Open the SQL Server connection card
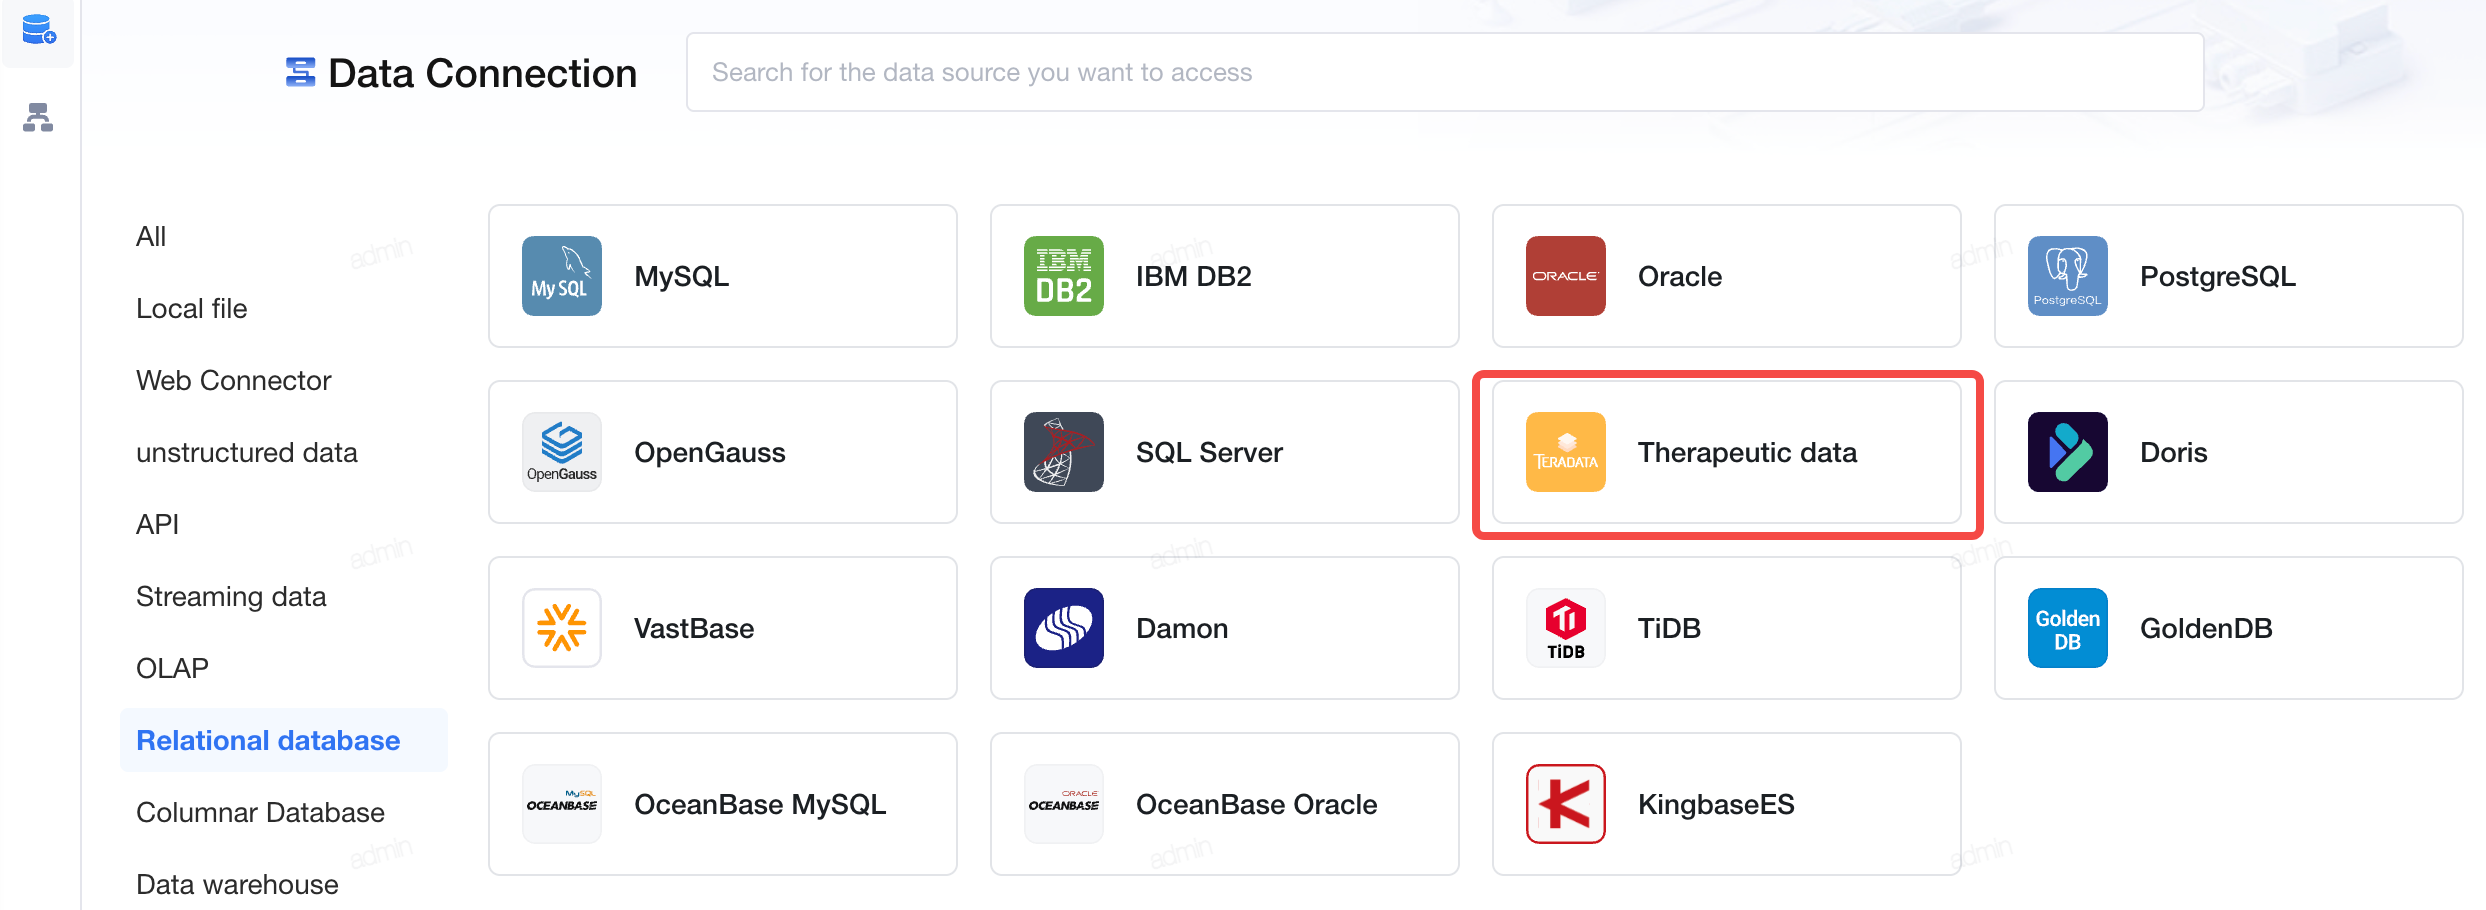Screen dimensions: 2486x910 point(1225,452)
